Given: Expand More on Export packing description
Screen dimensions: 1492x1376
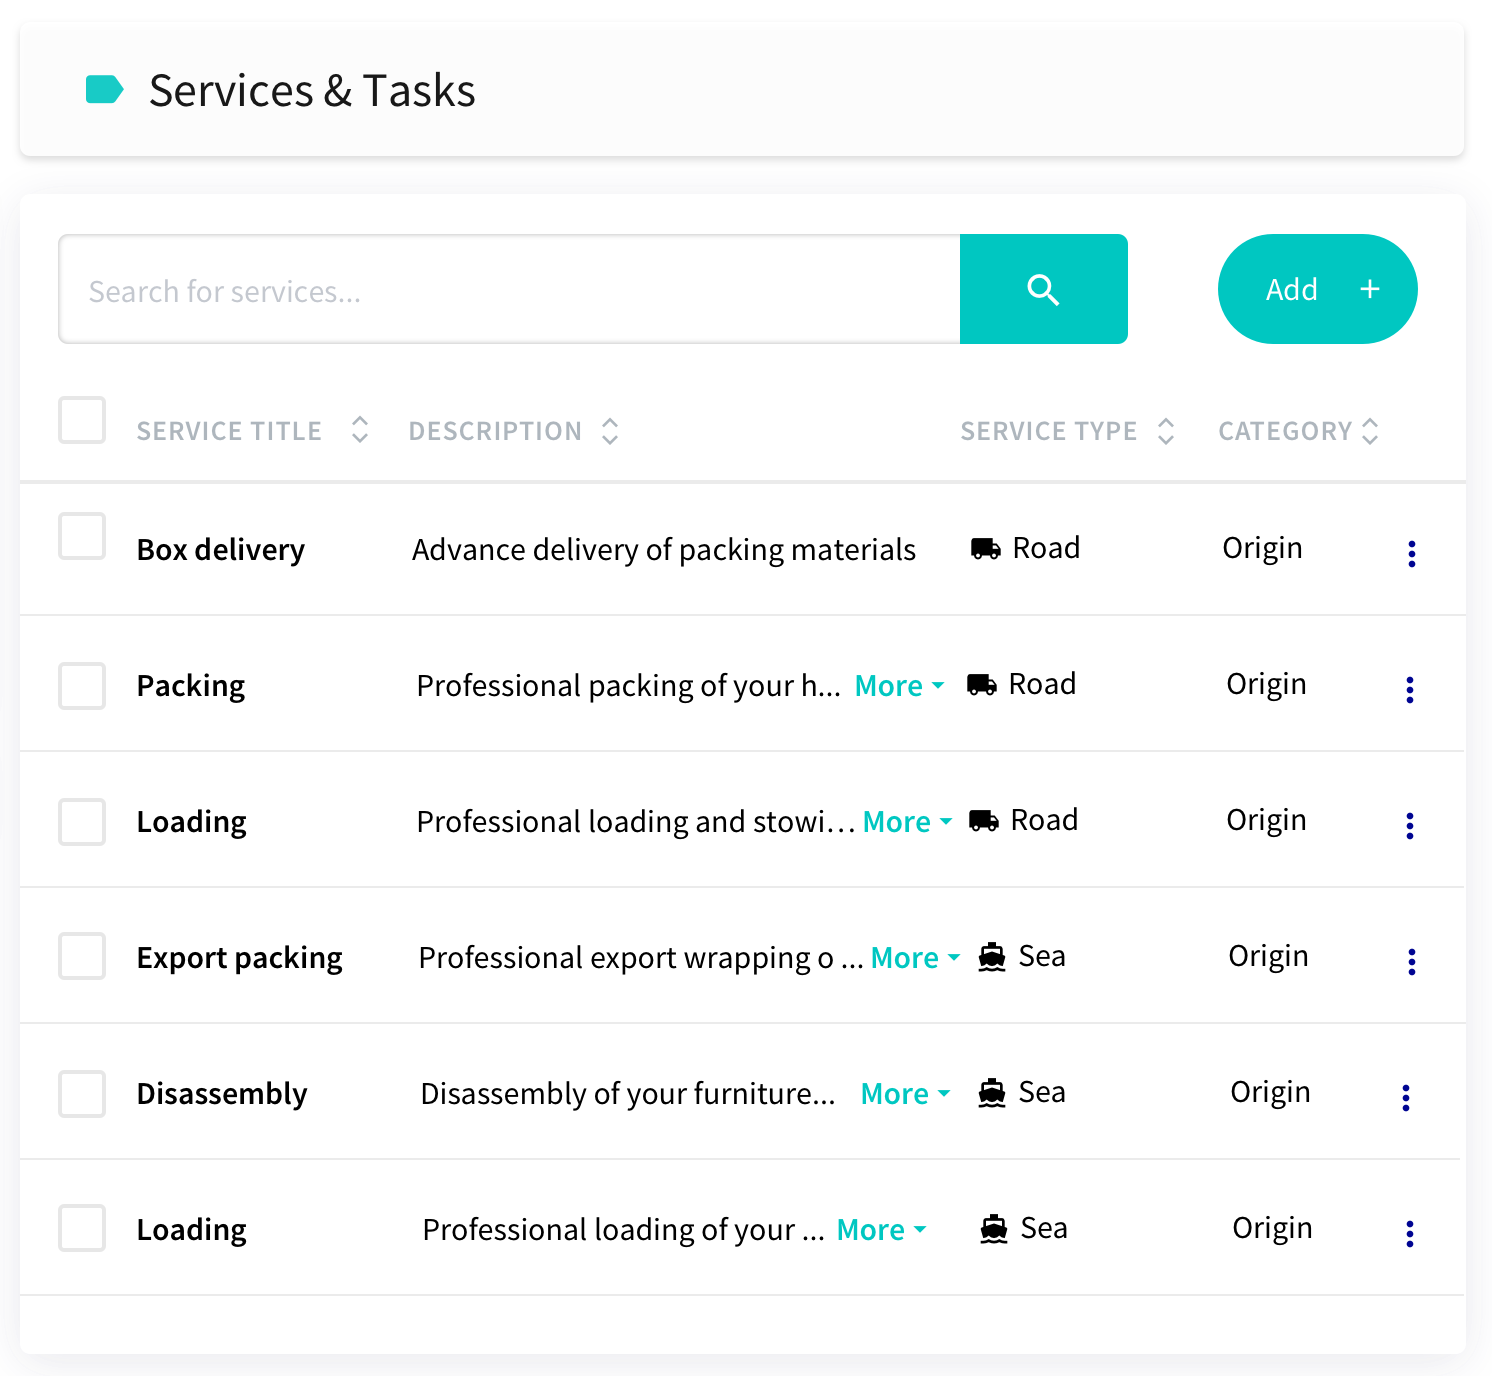Looking at the screenshot, I should [x=915, y=958].
